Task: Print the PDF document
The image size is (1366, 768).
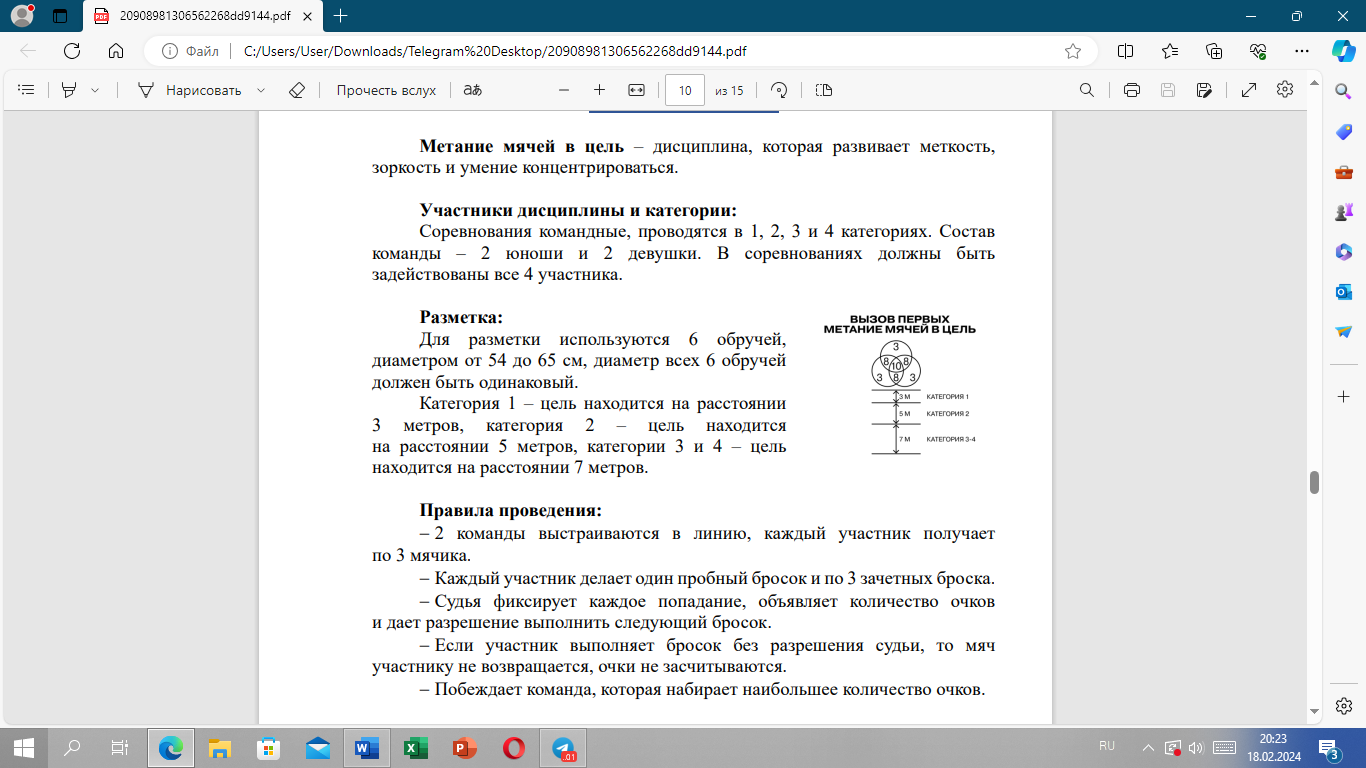Action: click(x=1132, y=90)
